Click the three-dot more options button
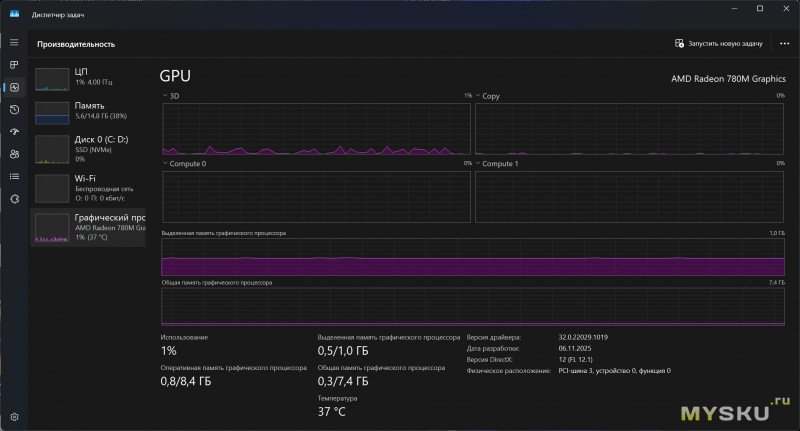 coord(784,44)
